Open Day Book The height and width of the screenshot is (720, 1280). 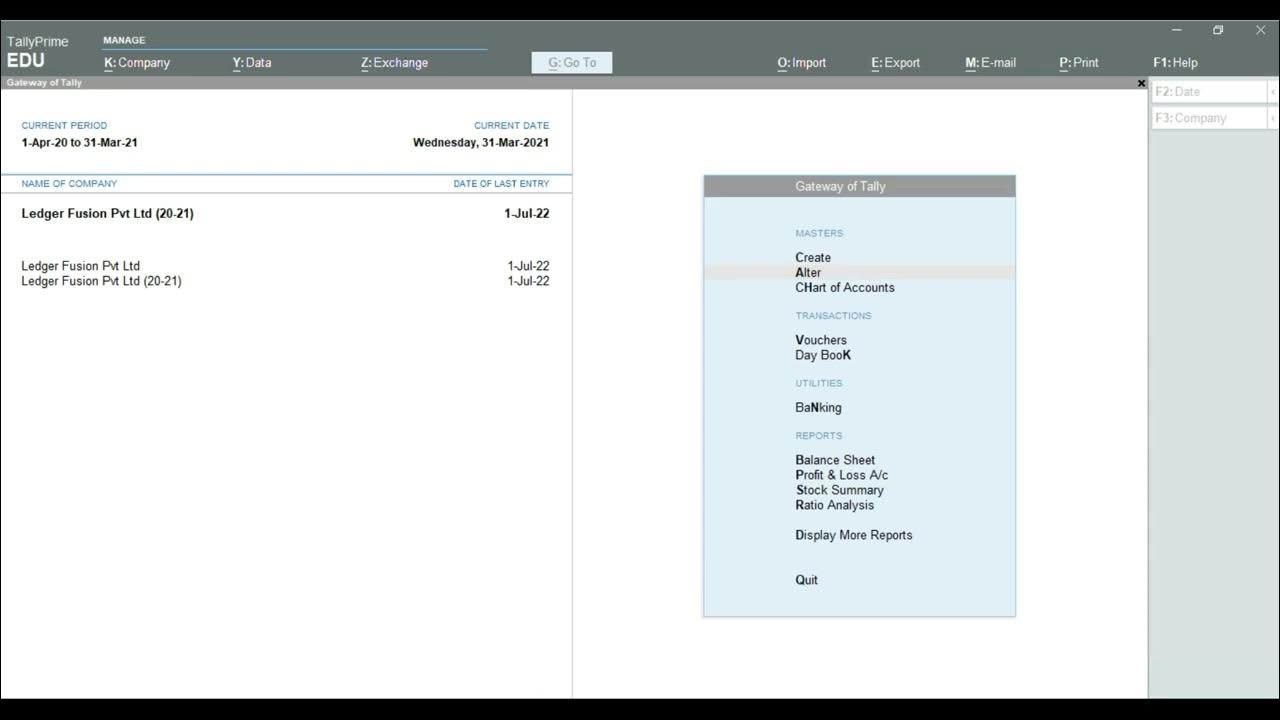(x=823, y=355)
